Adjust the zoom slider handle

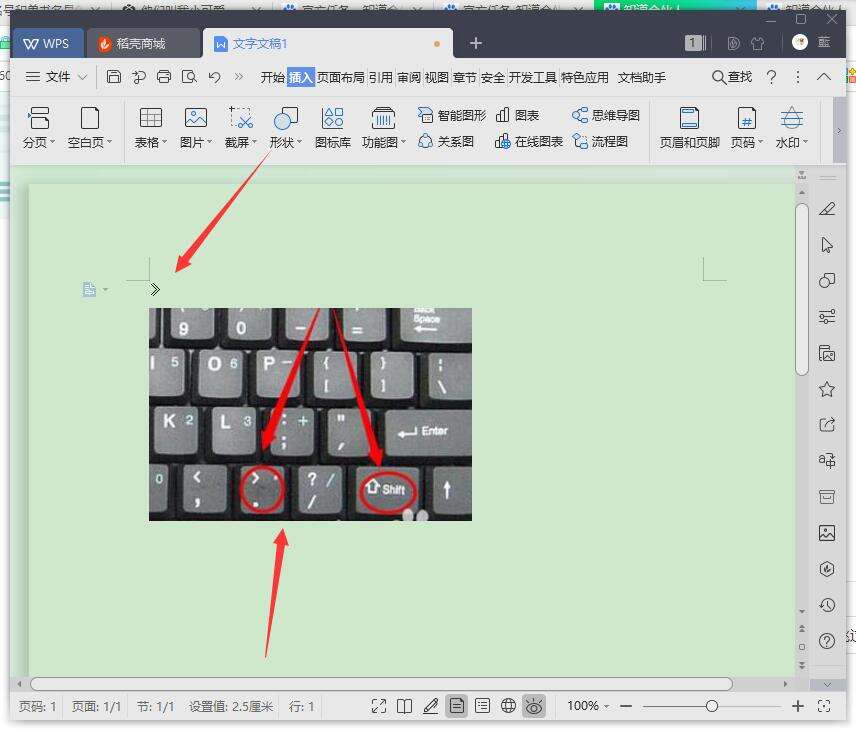711,706
